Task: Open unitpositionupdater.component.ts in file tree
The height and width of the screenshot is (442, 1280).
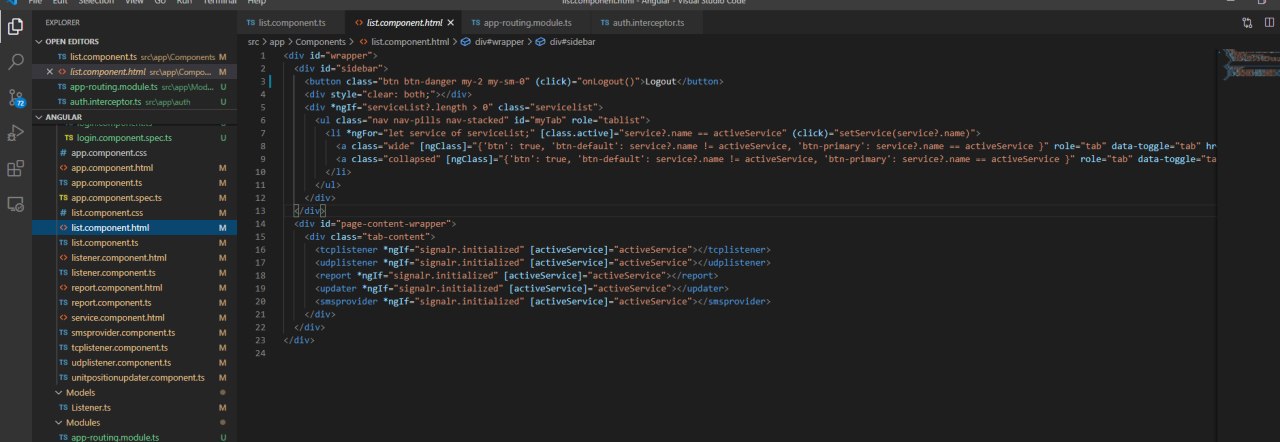Action: [x=135, y=378]
